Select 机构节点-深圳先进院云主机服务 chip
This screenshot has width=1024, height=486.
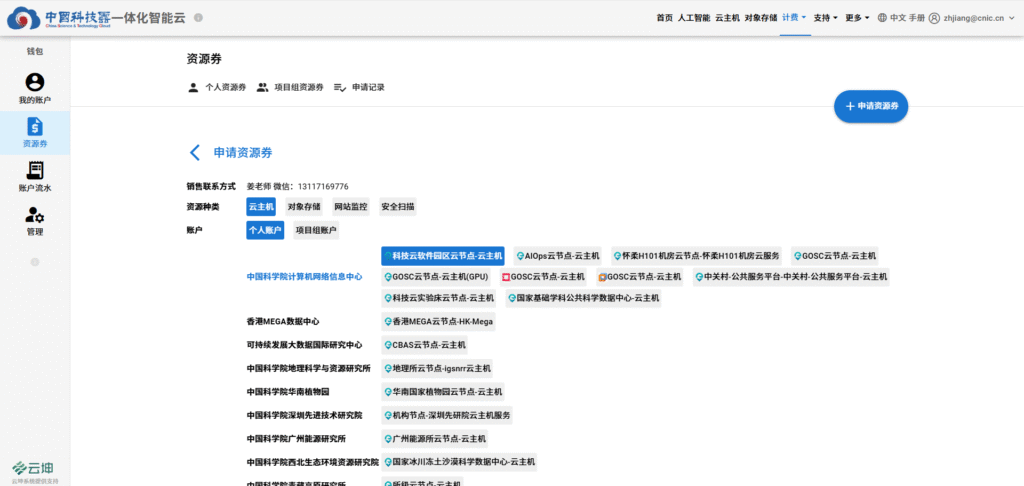click(447, 415)
